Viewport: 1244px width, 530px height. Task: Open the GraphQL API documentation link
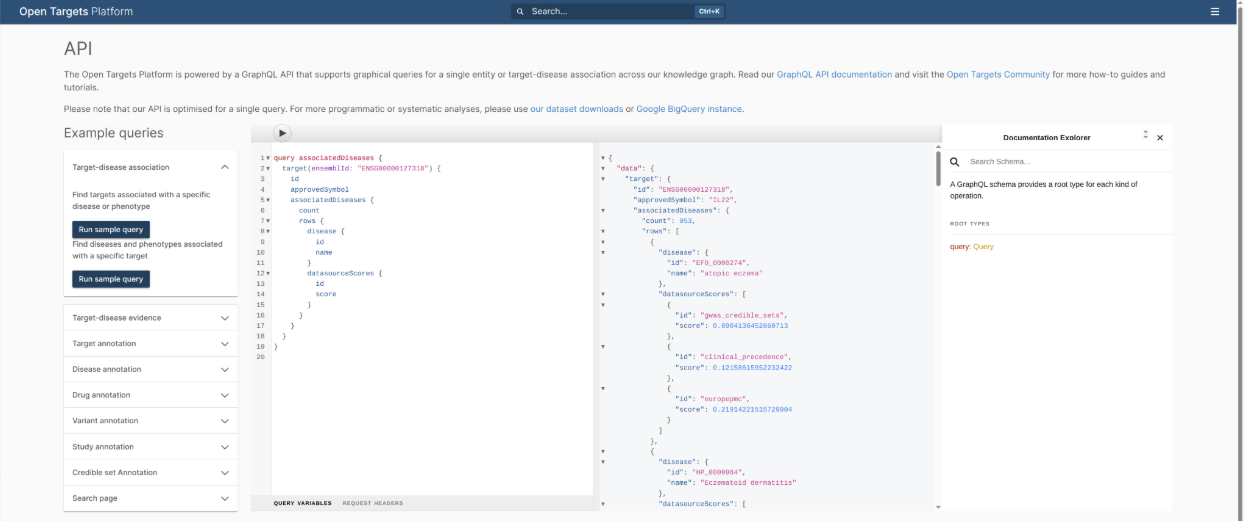pyautogui.click(x=834, y=75)
